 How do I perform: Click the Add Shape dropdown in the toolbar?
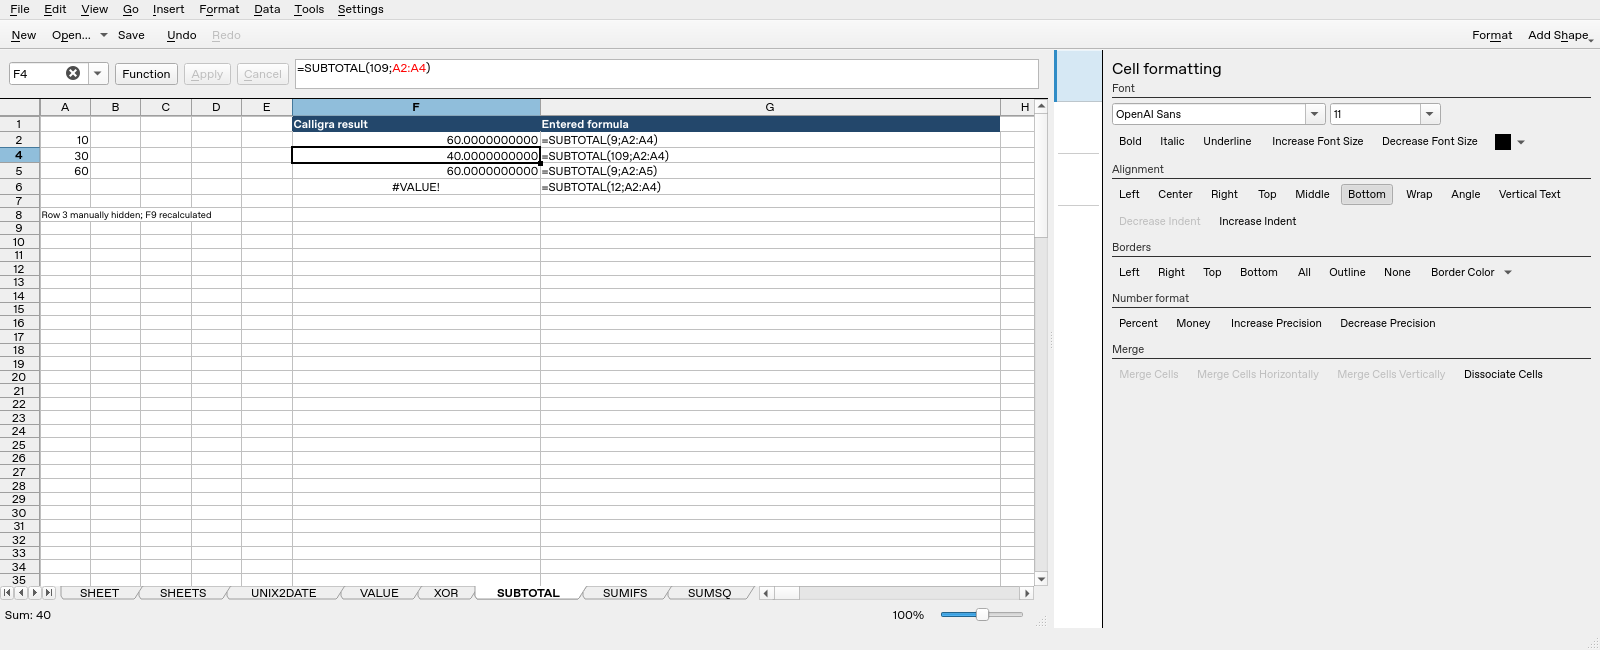1560,35
